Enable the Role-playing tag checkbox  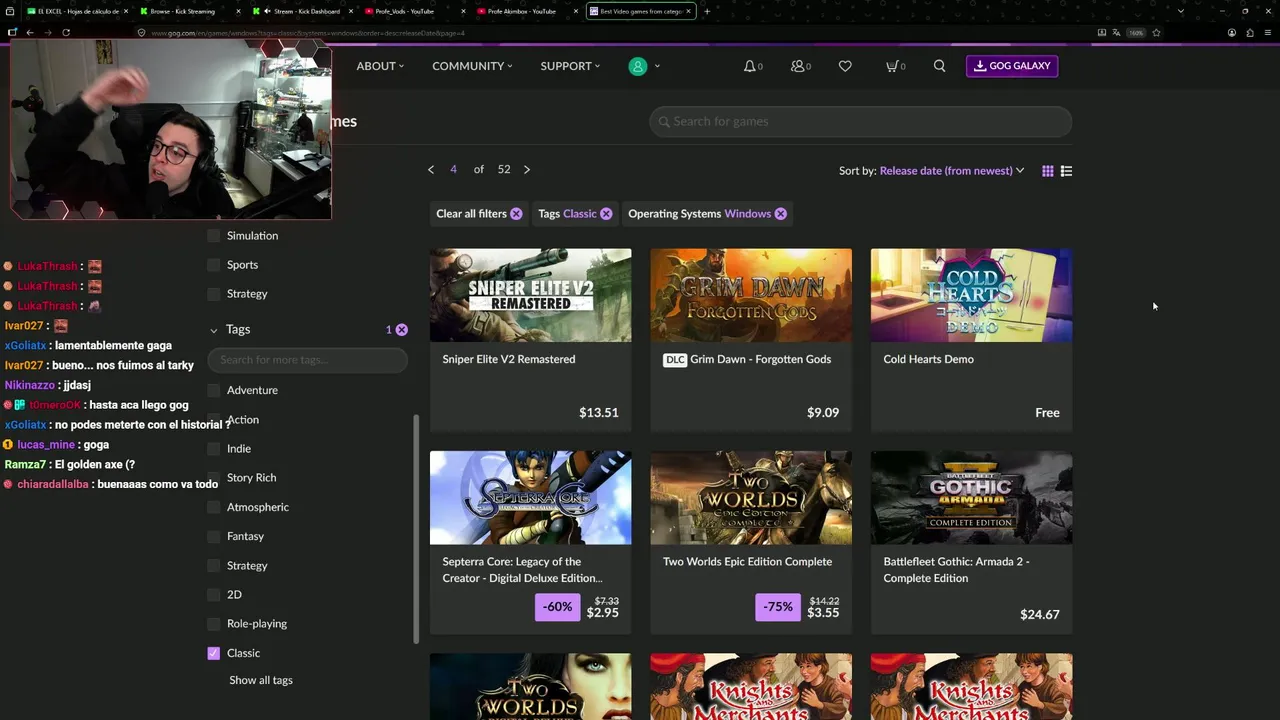213,624
